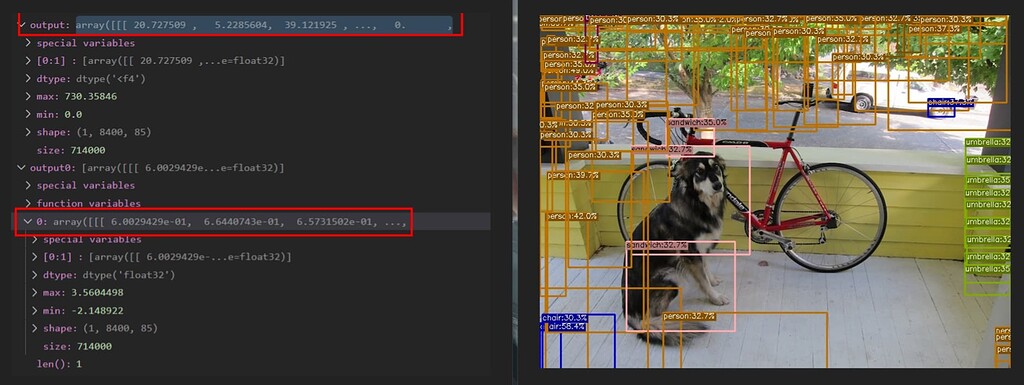
Task: Click the sandwich:35.0% detection label
Action: point(697,122)
